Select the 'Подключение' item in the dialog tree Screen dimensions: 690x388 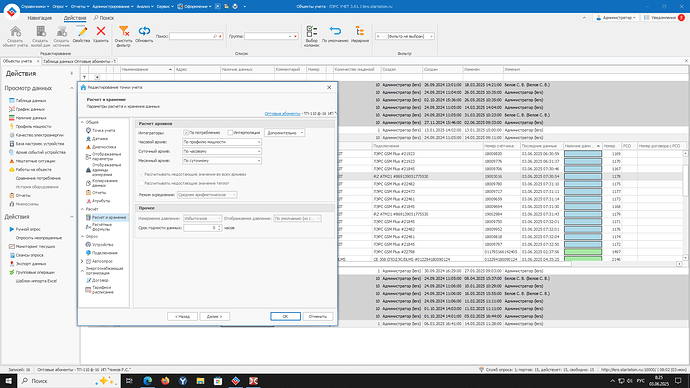point(104,253)
